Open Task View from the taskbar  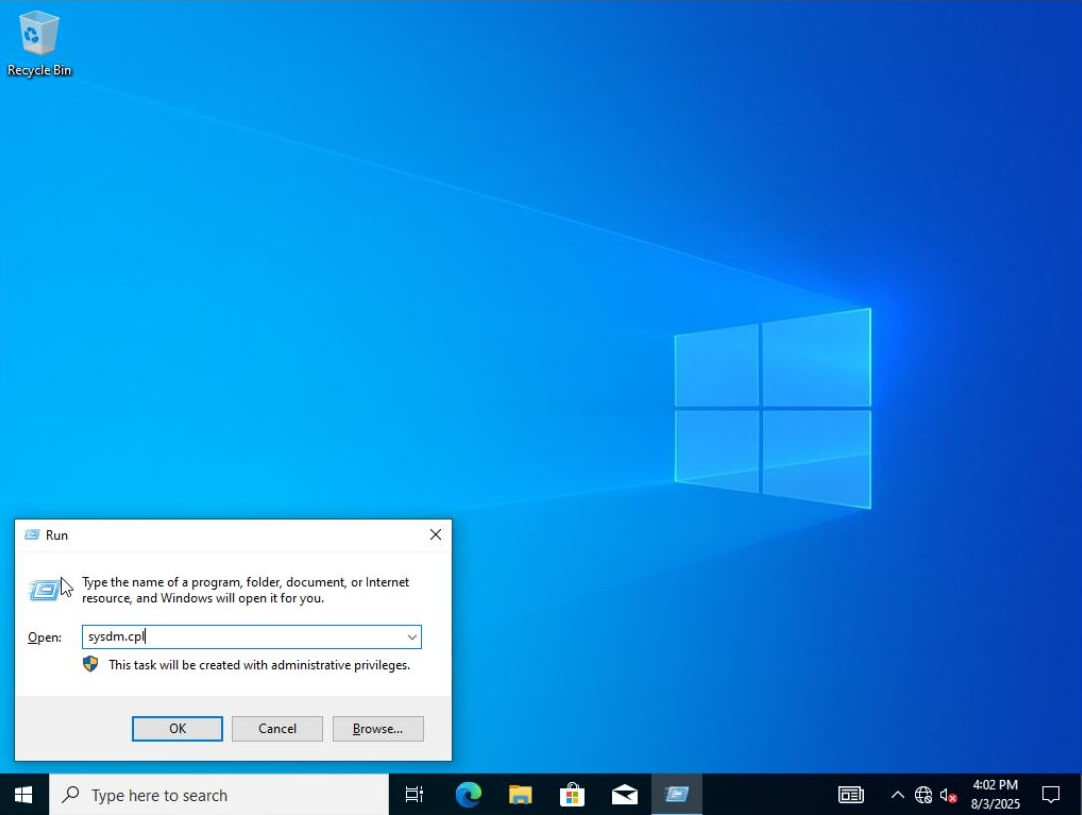pos(414,795)
